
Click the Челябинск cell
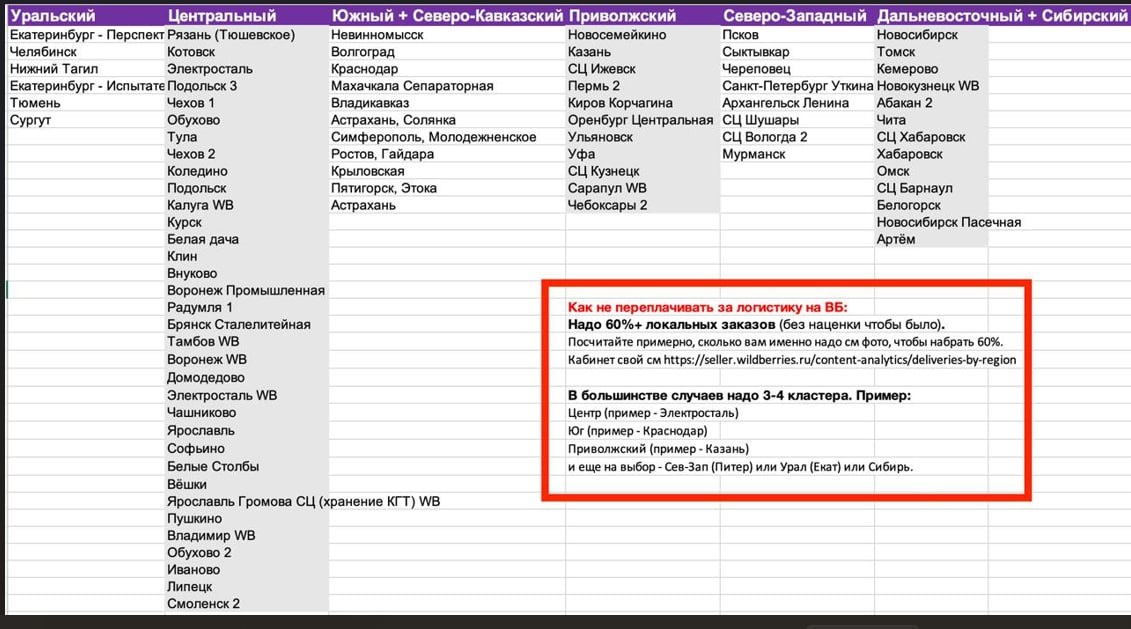pos(86,52)
